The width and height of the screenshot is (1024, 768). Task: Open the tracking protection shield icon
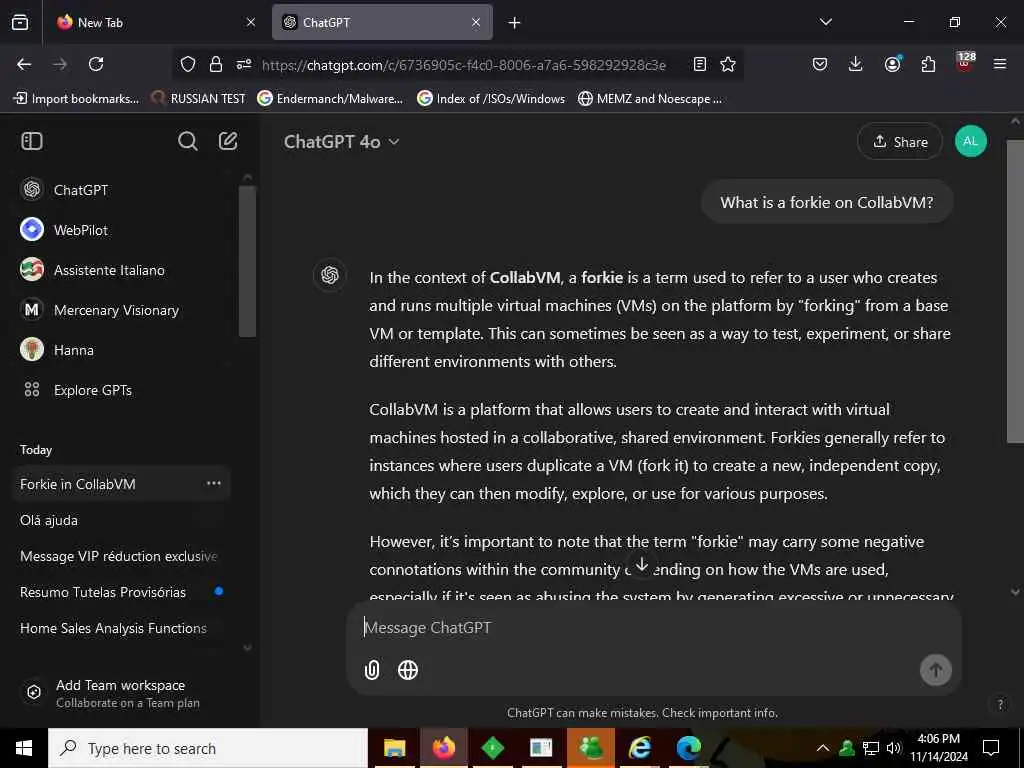click(188, 64)
